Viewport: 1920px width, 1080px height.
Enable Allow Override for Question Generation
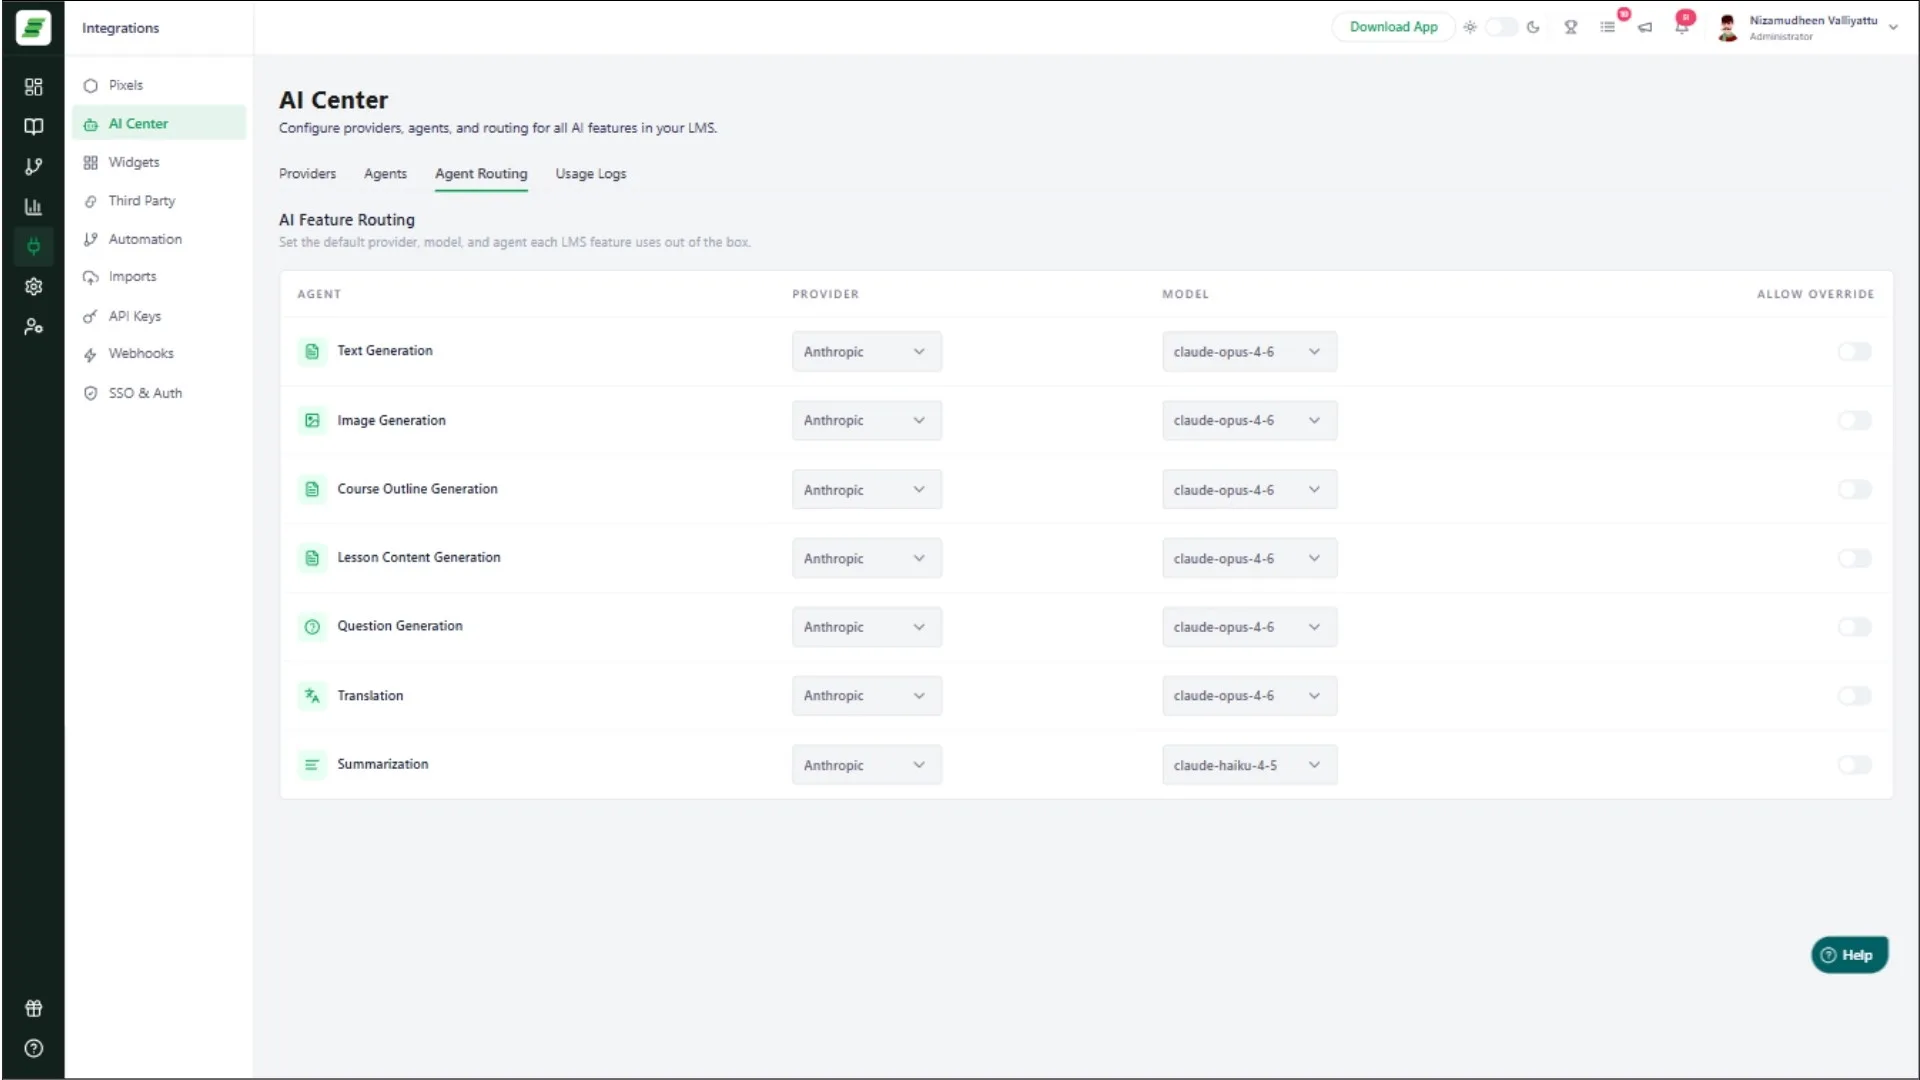[1854, 627]
